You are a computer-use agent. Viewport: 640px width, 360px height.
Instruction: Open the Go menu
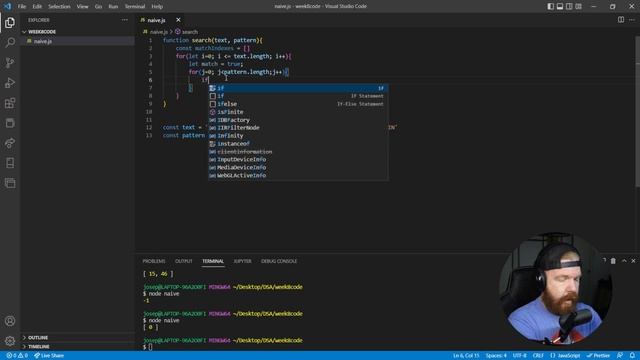point(98,7)
